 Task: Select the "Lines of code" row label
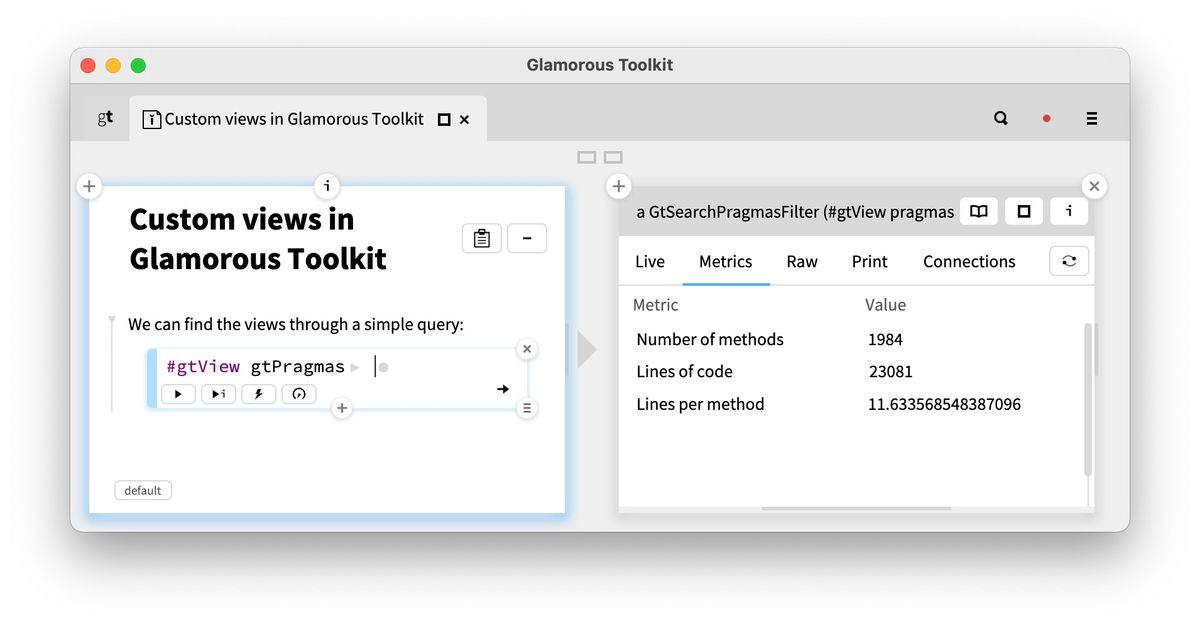coord(685,371)
